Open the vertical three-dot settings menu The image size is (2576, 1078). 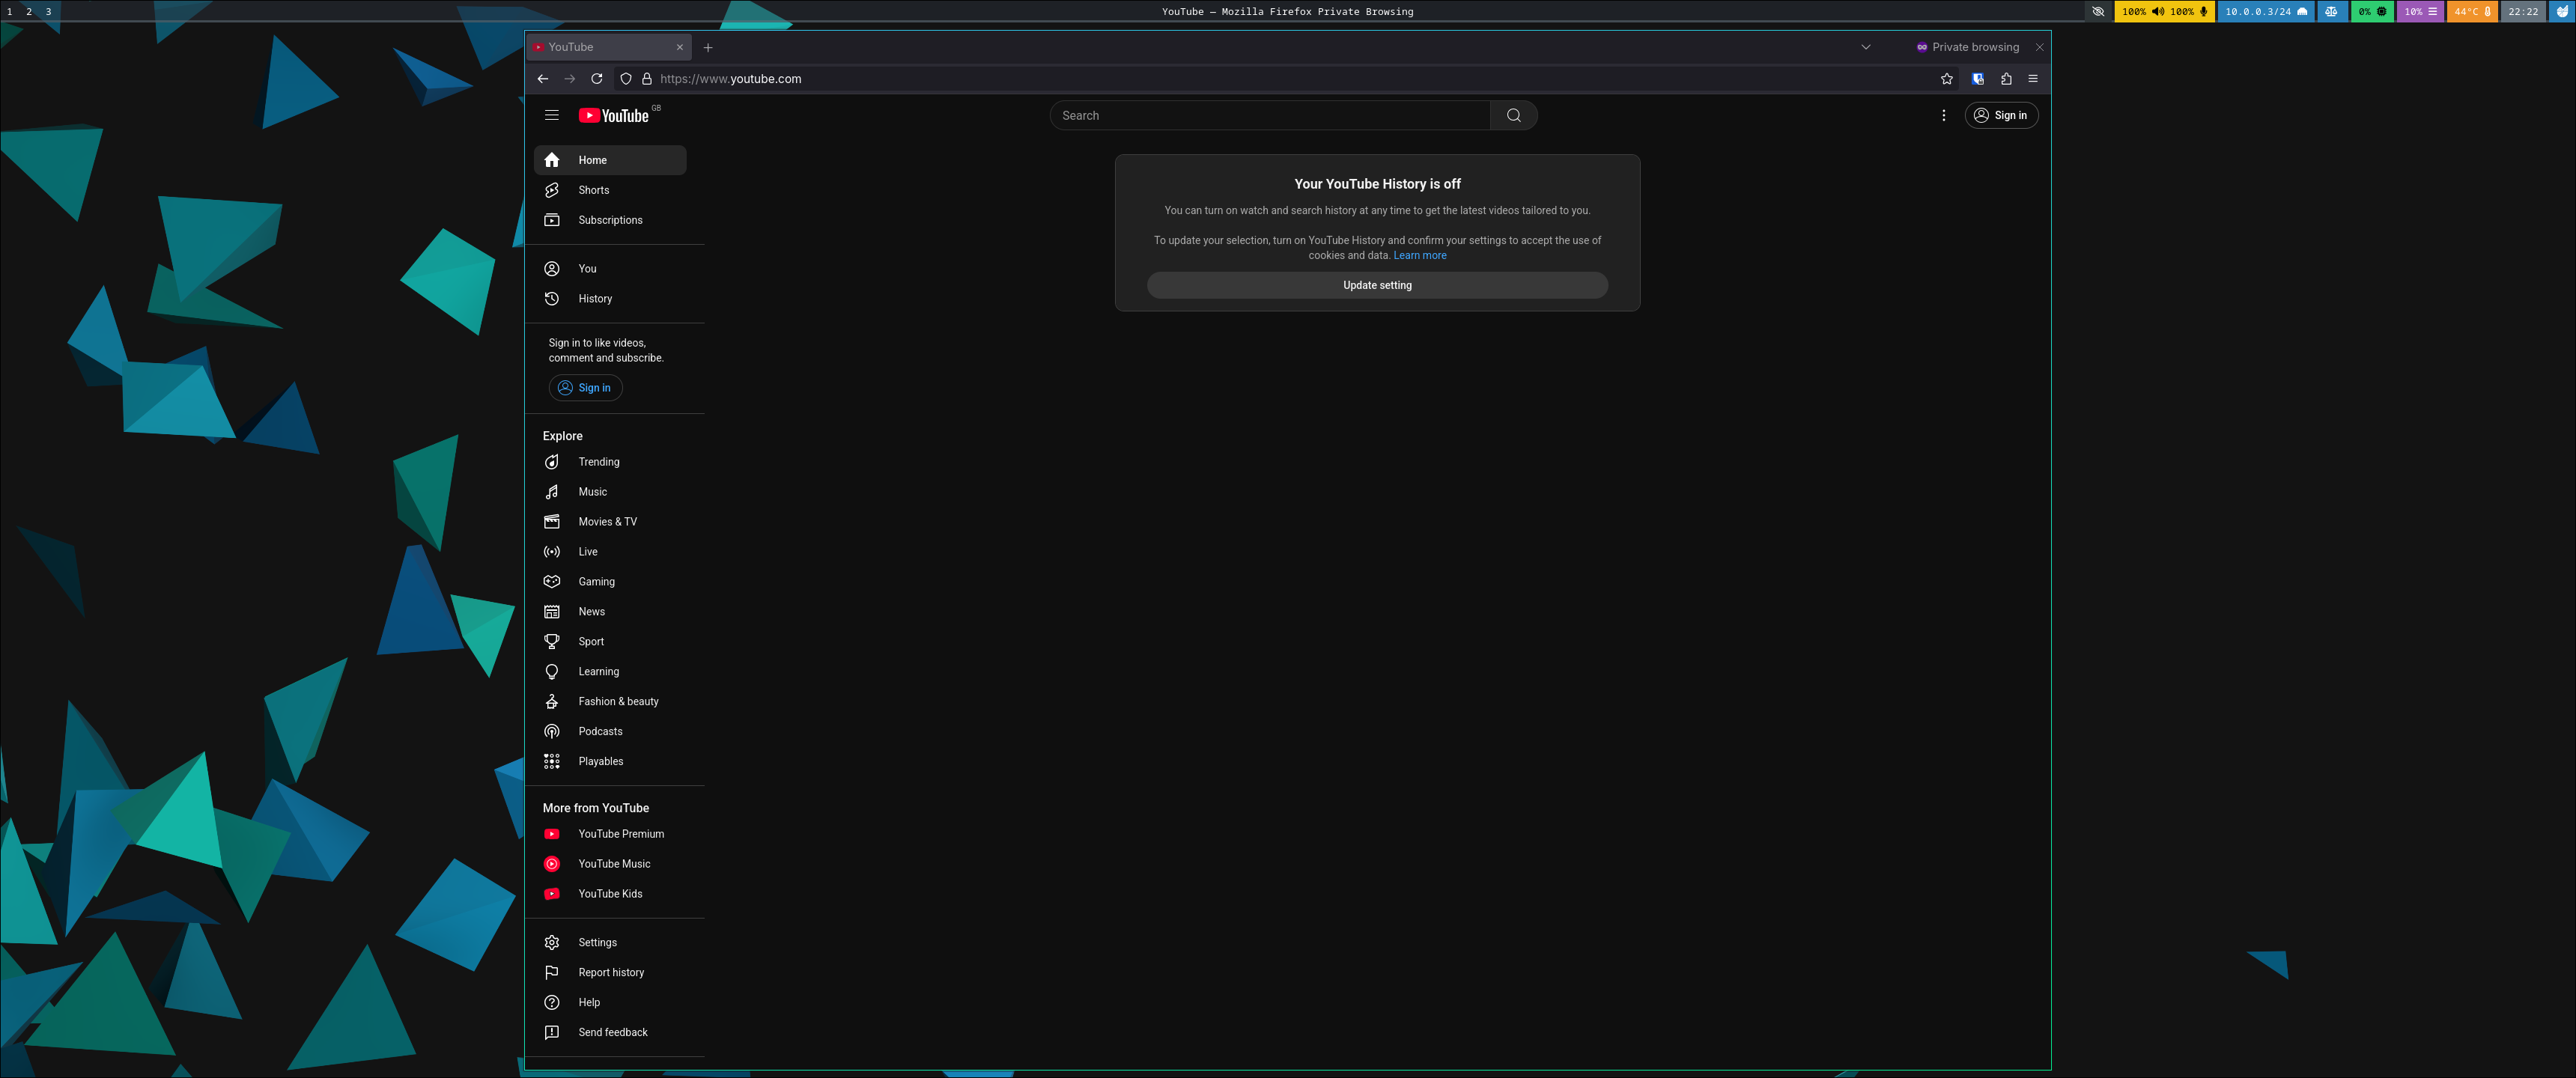[1943, 115]
